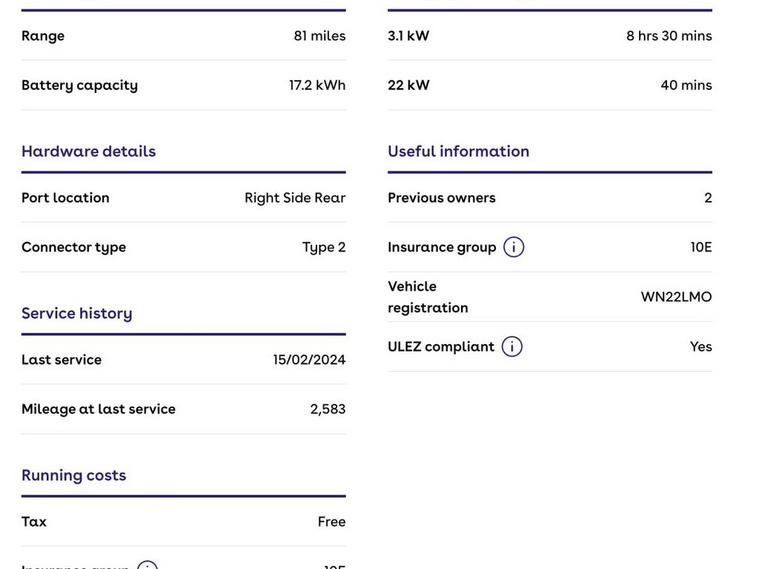Click the Type 2 connector value

324,247
